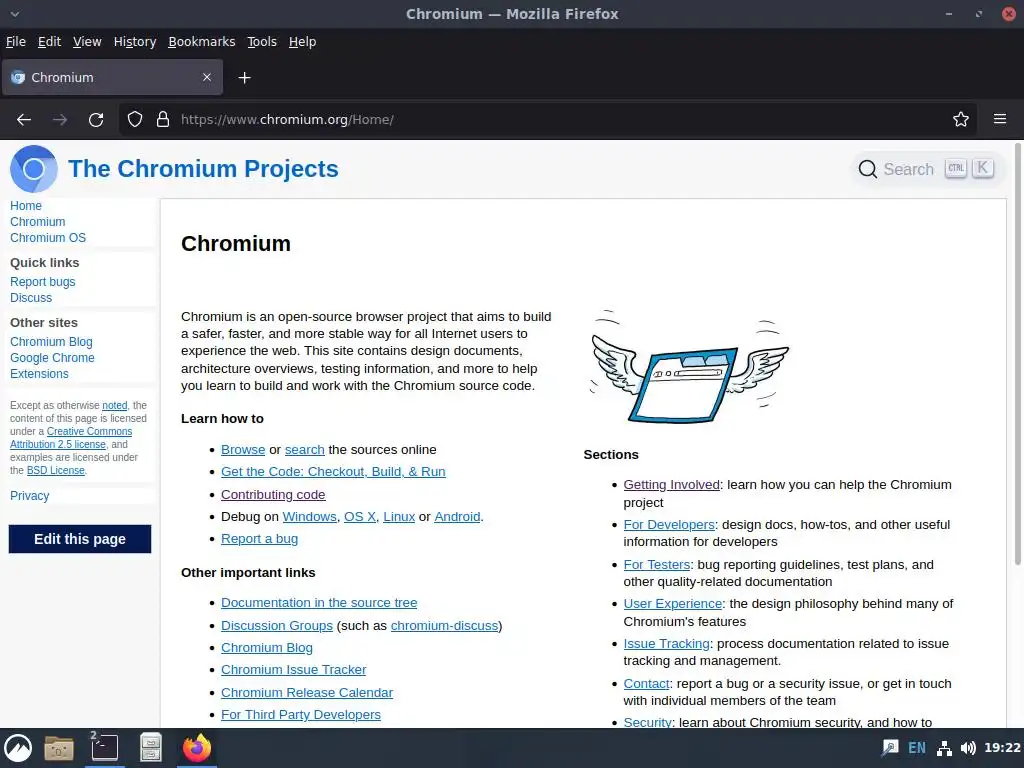This screenshot has width=1024, height=768.
Task: Open Chromium Release Calendar link
Action: 307,692
